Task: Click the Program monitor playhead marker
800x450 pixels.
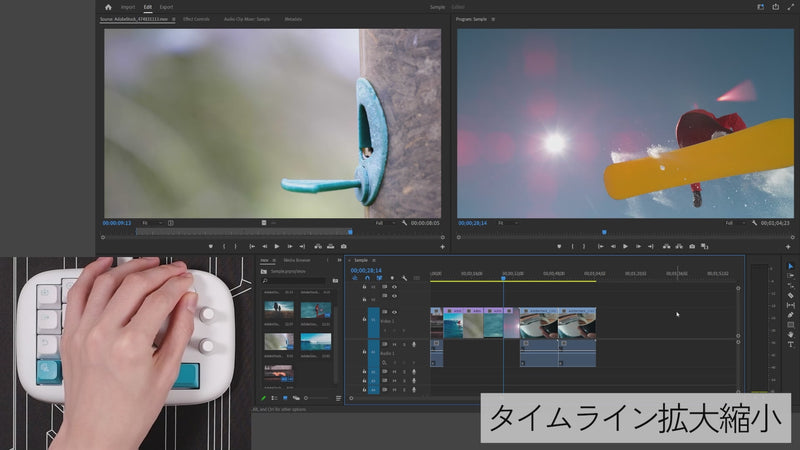Action: tap(604, 232)
